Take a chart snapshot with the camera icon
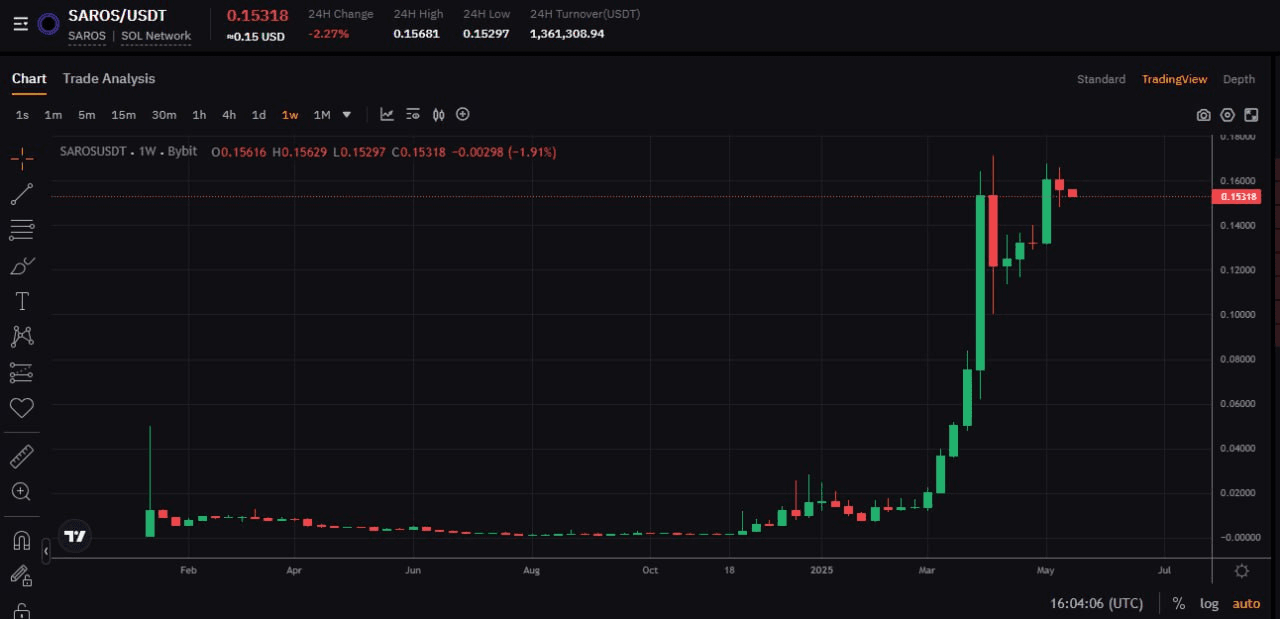Viewport: 1280px width, 619px height. pos(1203,115)
